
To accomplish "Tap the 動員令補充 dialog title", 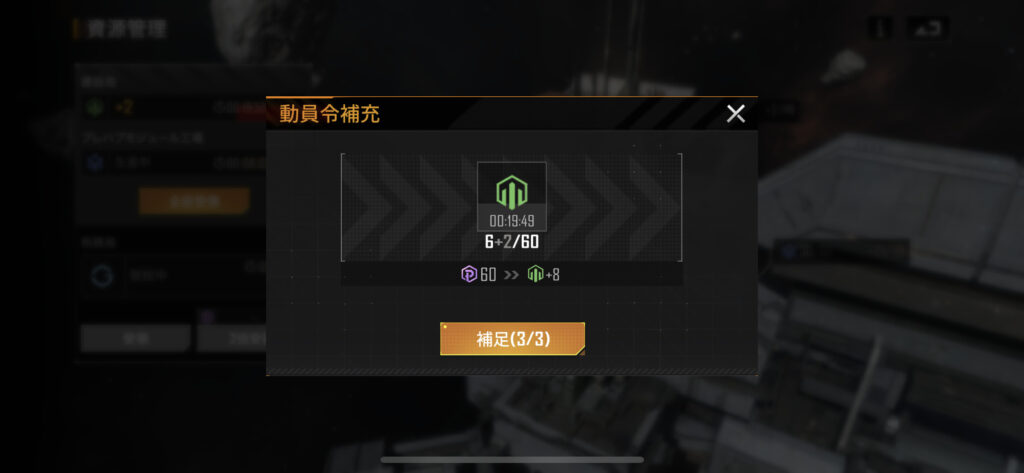I will [329, 114].
